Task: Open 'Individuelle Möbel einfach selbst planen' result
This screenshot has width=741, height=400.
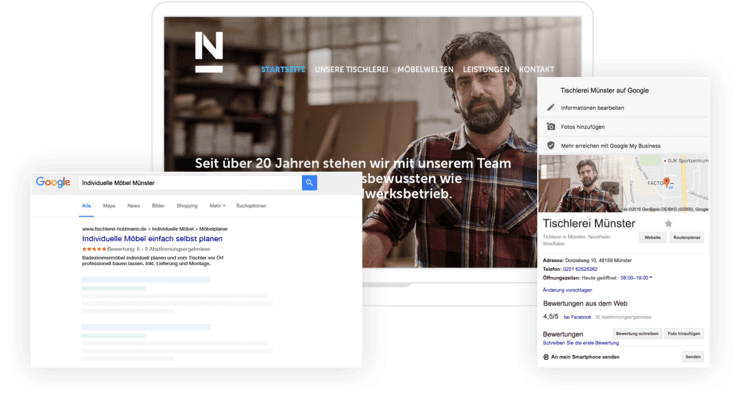Action: point(150,239)
